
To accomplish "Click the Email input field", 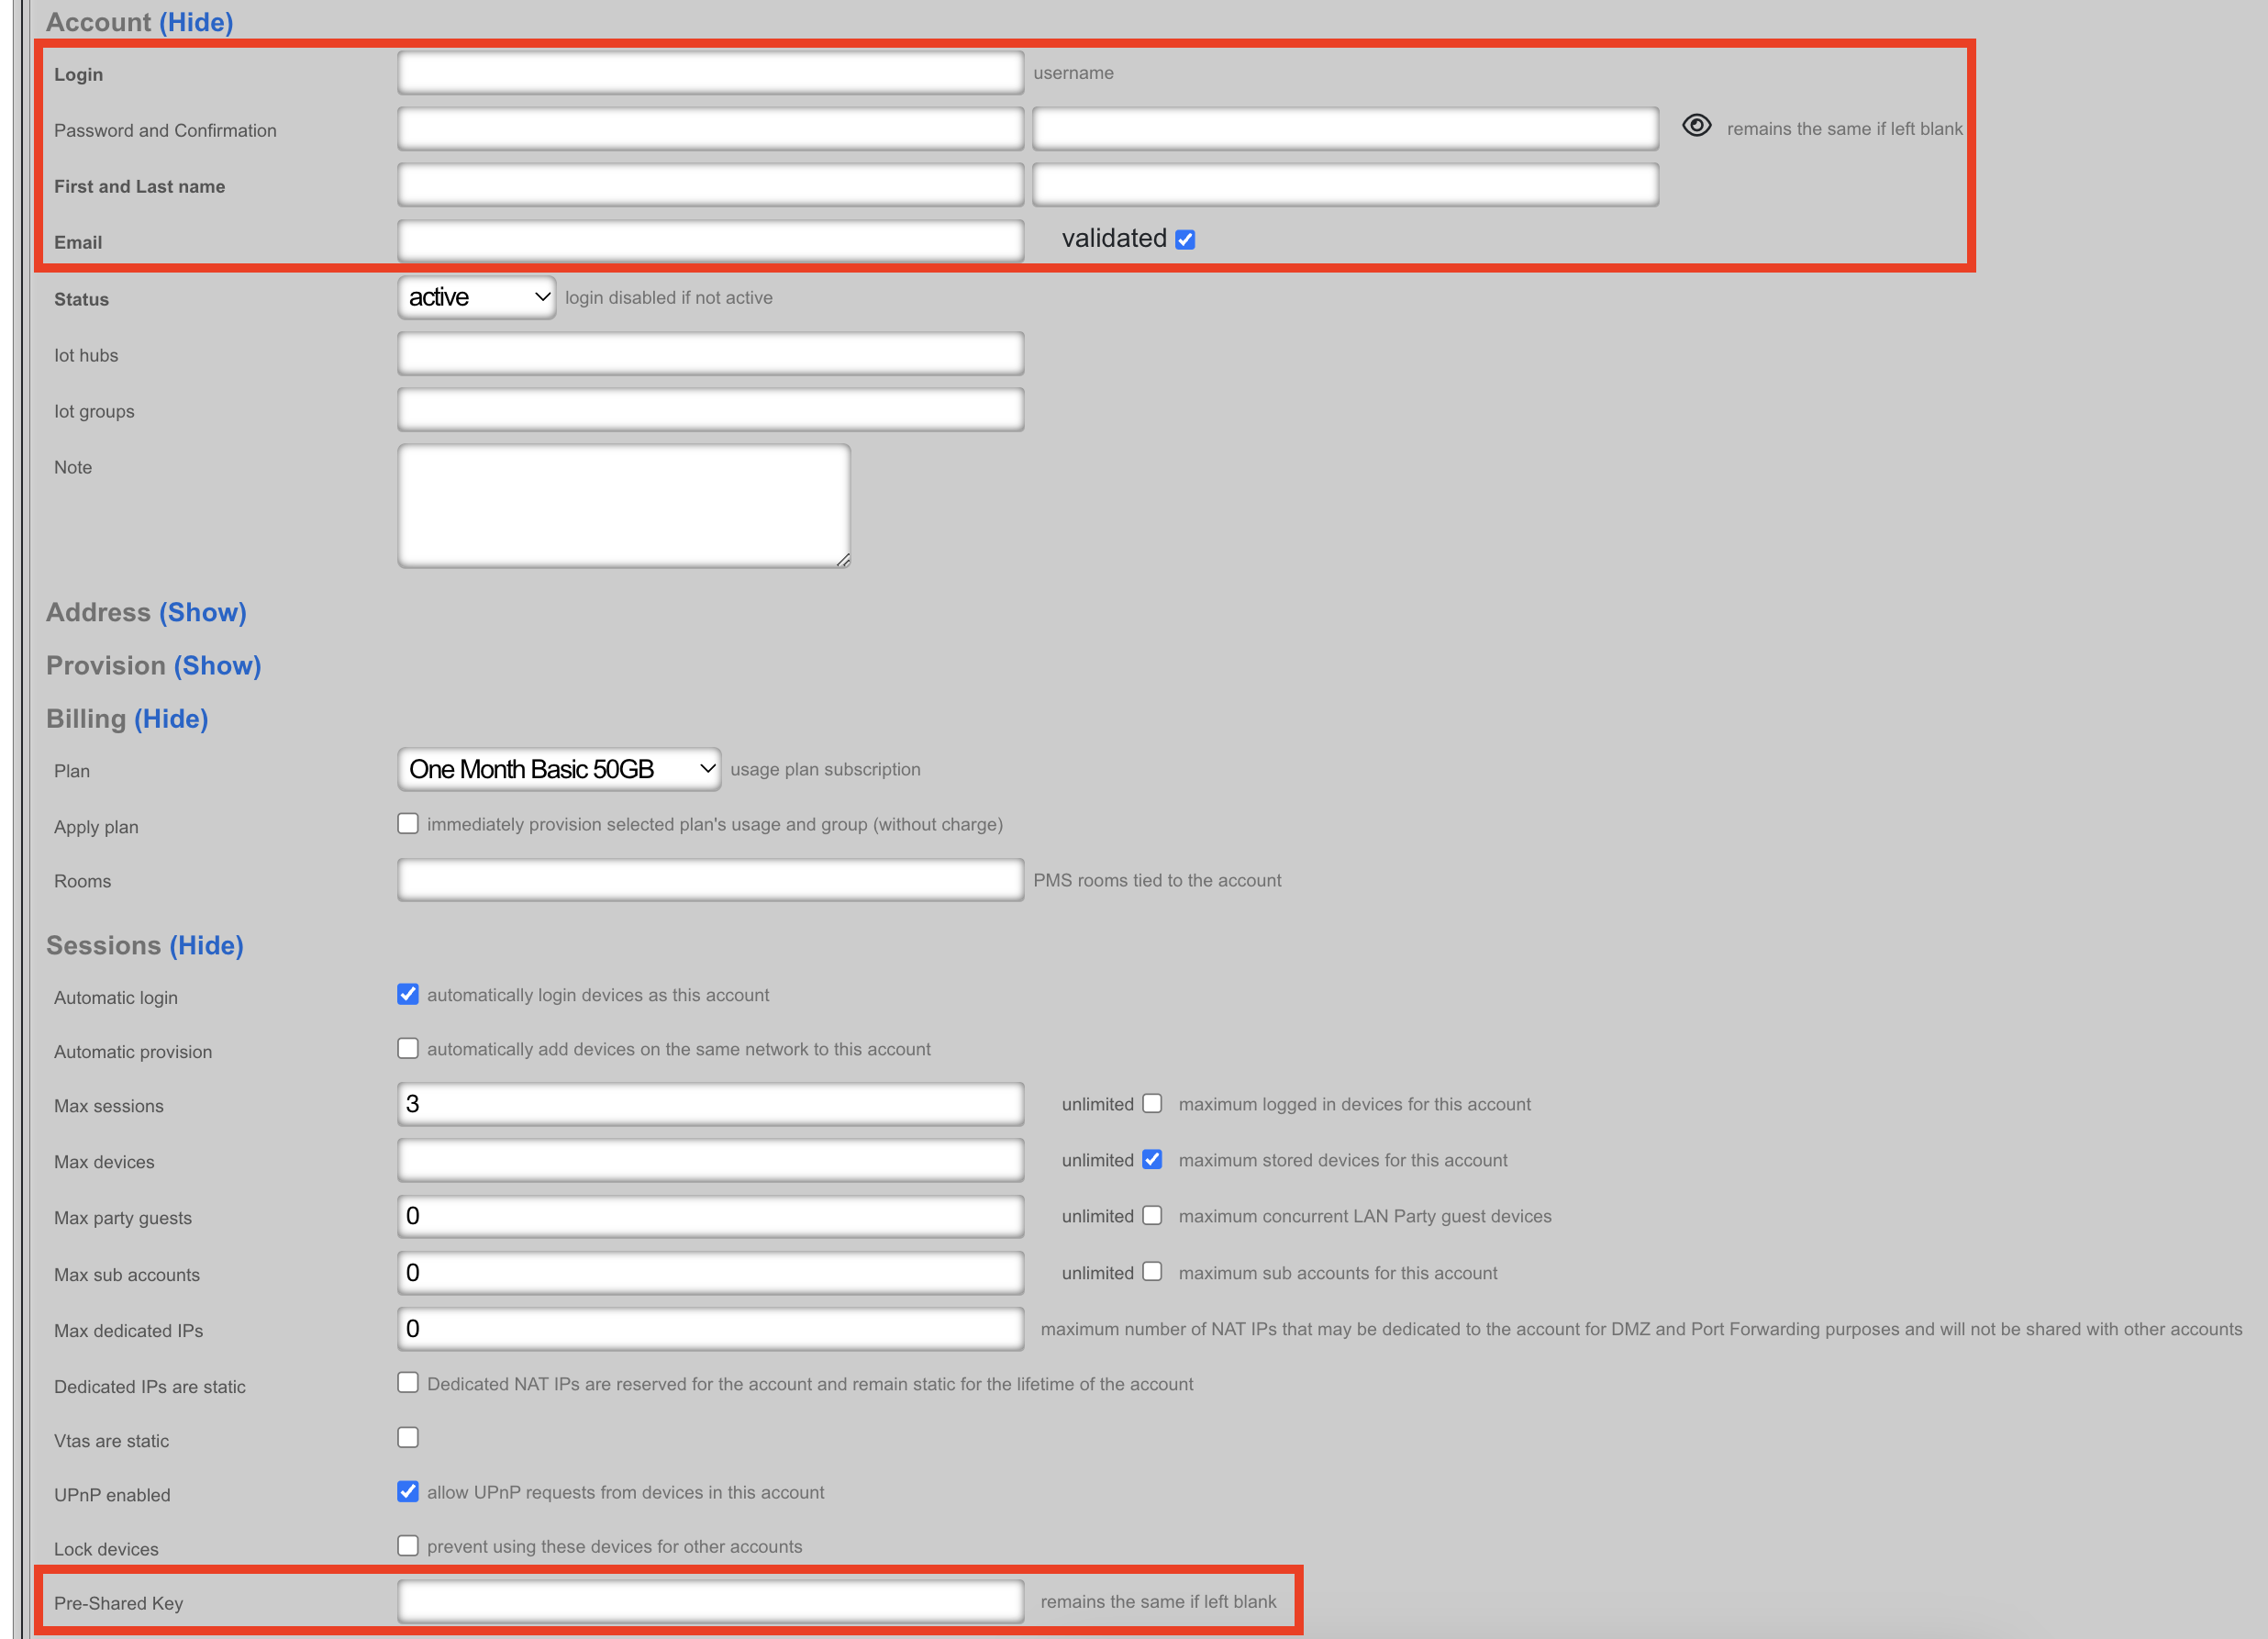I will click(x=710, y=241).
